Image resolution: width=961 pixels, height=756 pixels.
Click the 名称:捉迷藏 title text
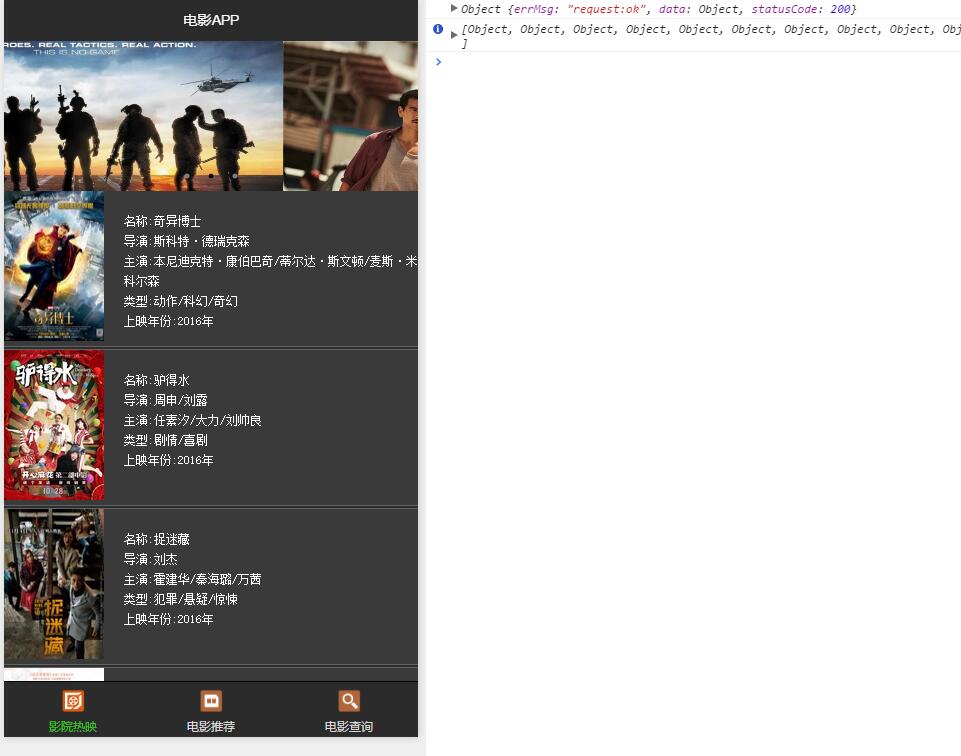click(156, 539)
